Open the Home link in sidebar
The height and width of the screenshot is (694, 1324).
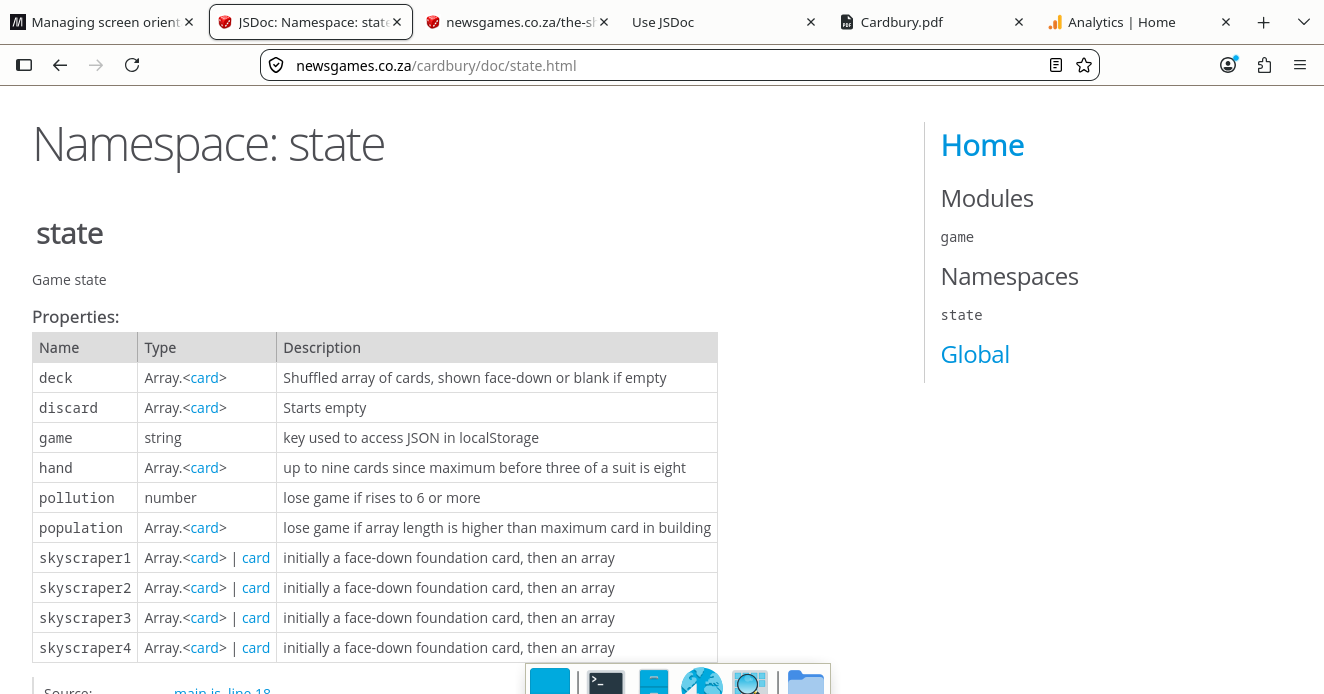[x=982, y=145]
